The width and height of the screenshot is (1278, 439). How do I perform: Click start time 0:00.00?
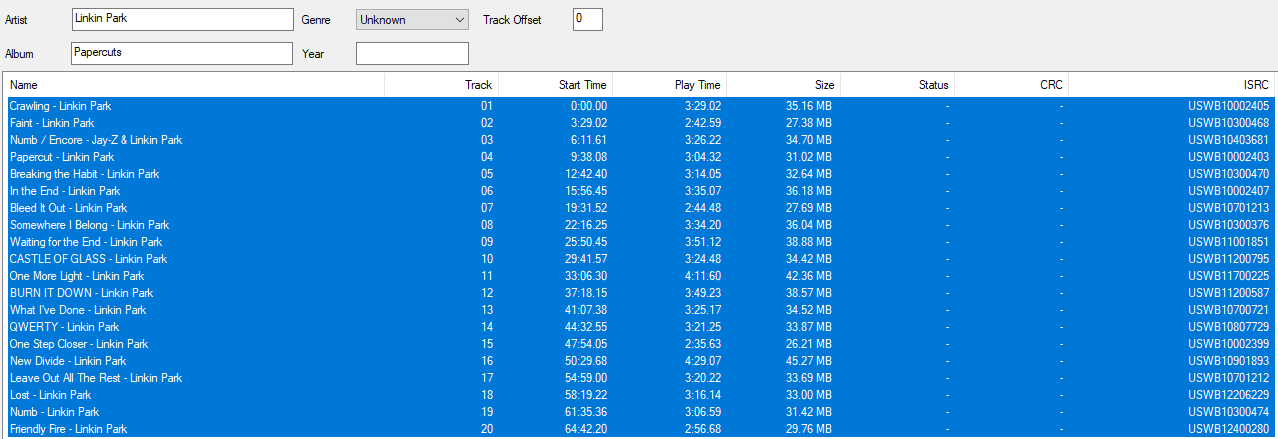pos(589,106)
